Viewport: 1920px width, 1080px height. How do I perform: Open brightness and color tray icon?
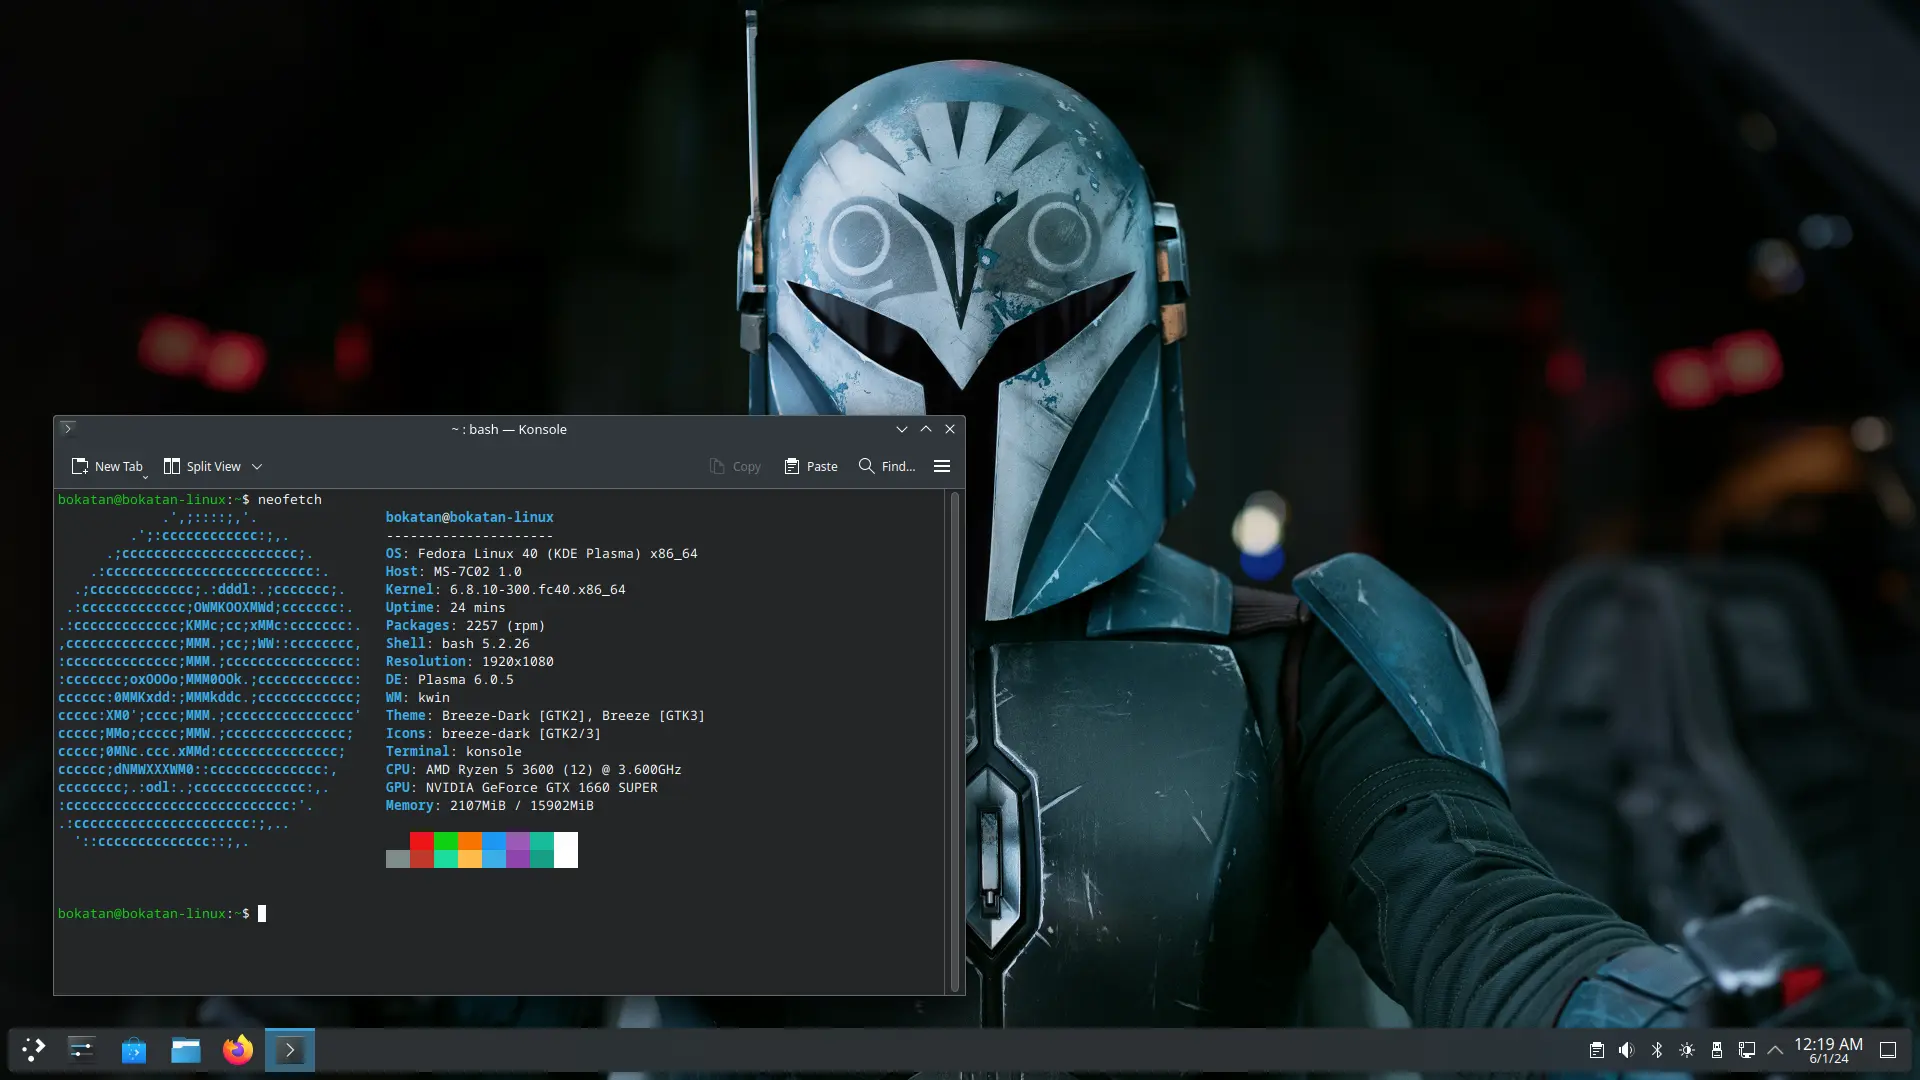(x=1687, y=1050)
